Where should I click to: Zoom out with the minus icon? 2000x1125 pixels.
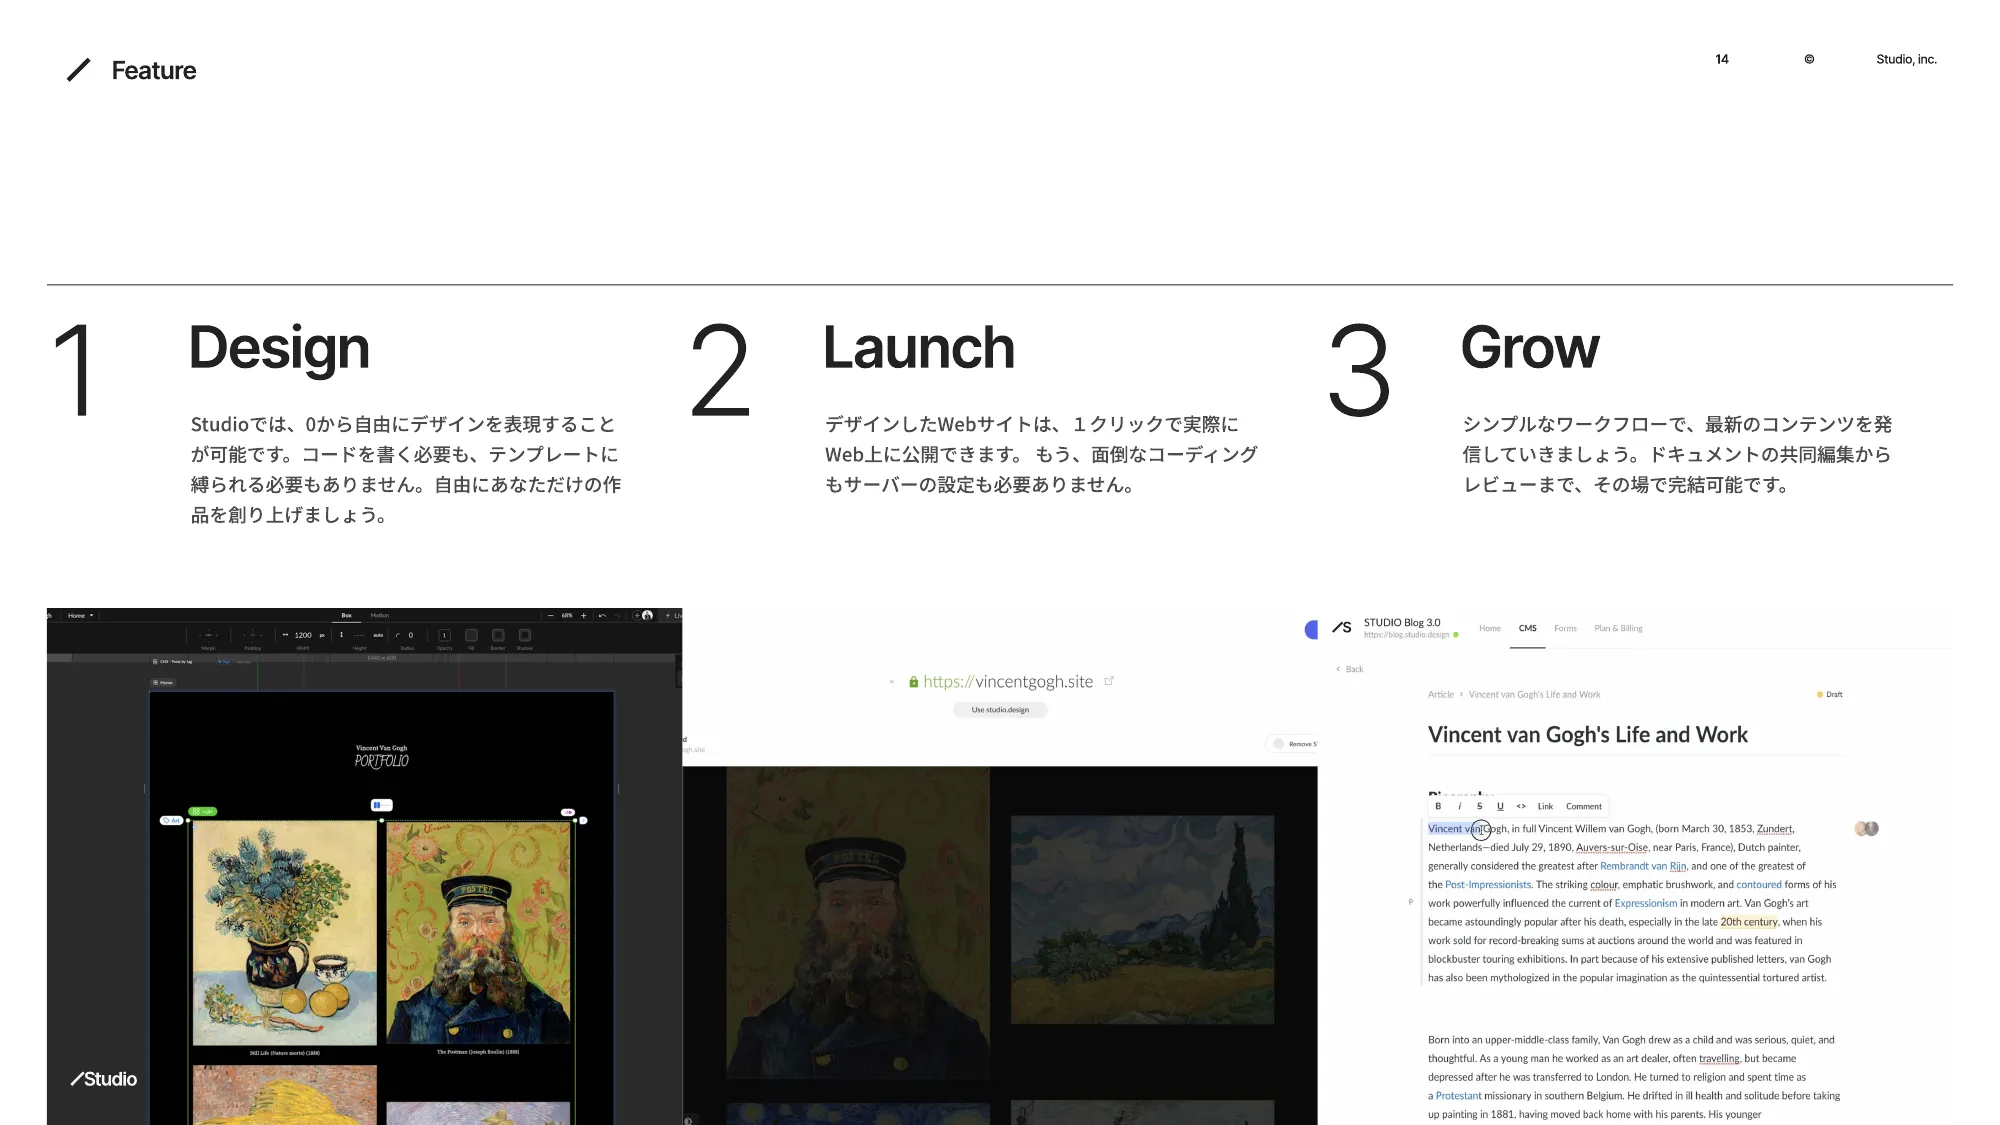(x=551, y=616)
